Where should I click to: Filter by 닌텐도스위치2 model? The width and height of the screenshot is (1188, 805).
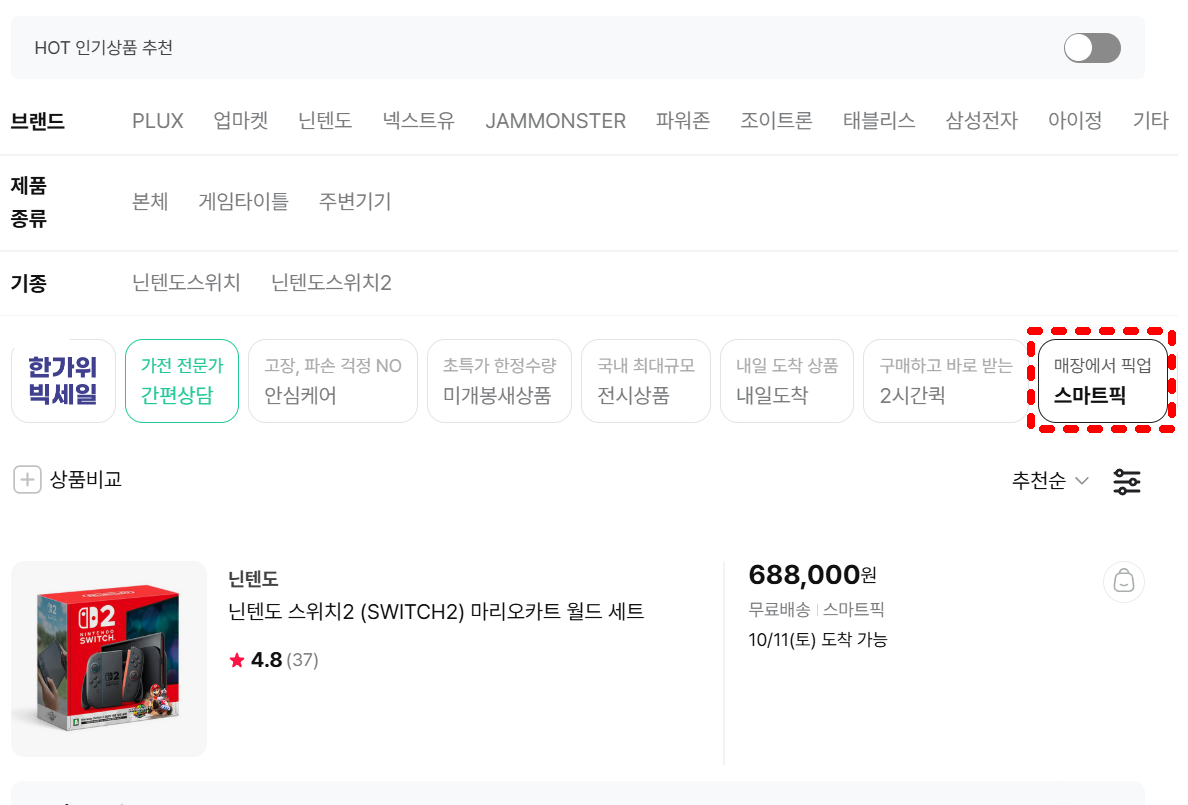(331, 283)
